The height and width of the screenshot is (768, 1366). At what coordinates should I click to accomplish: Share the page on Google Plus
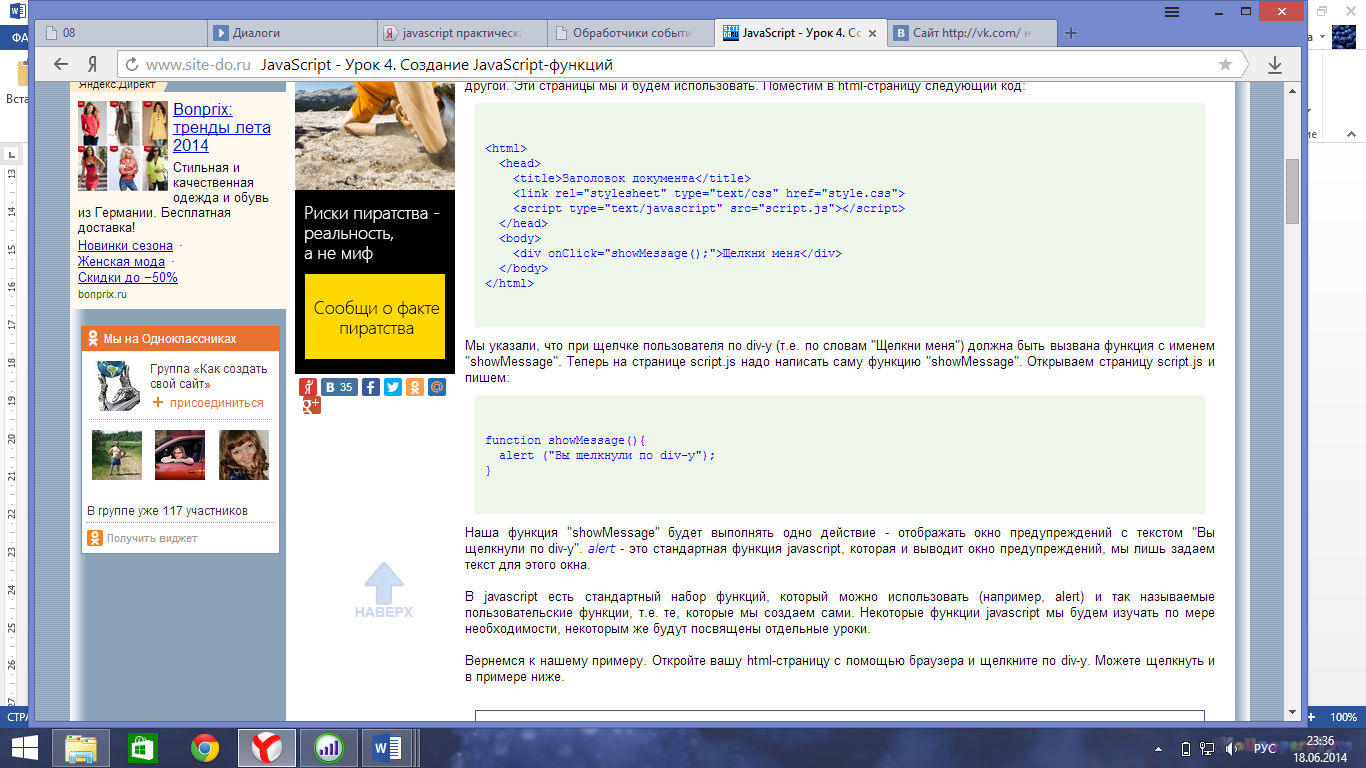pyautogui.click(x=311, y=405)
